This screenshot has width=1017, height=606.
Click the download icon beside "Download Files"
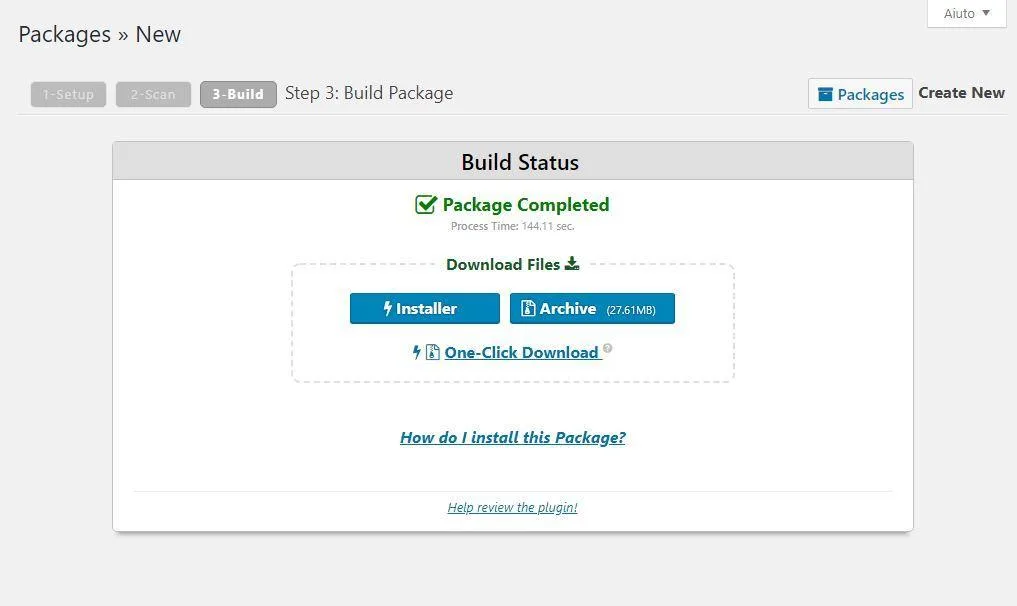tap(571, 264)
